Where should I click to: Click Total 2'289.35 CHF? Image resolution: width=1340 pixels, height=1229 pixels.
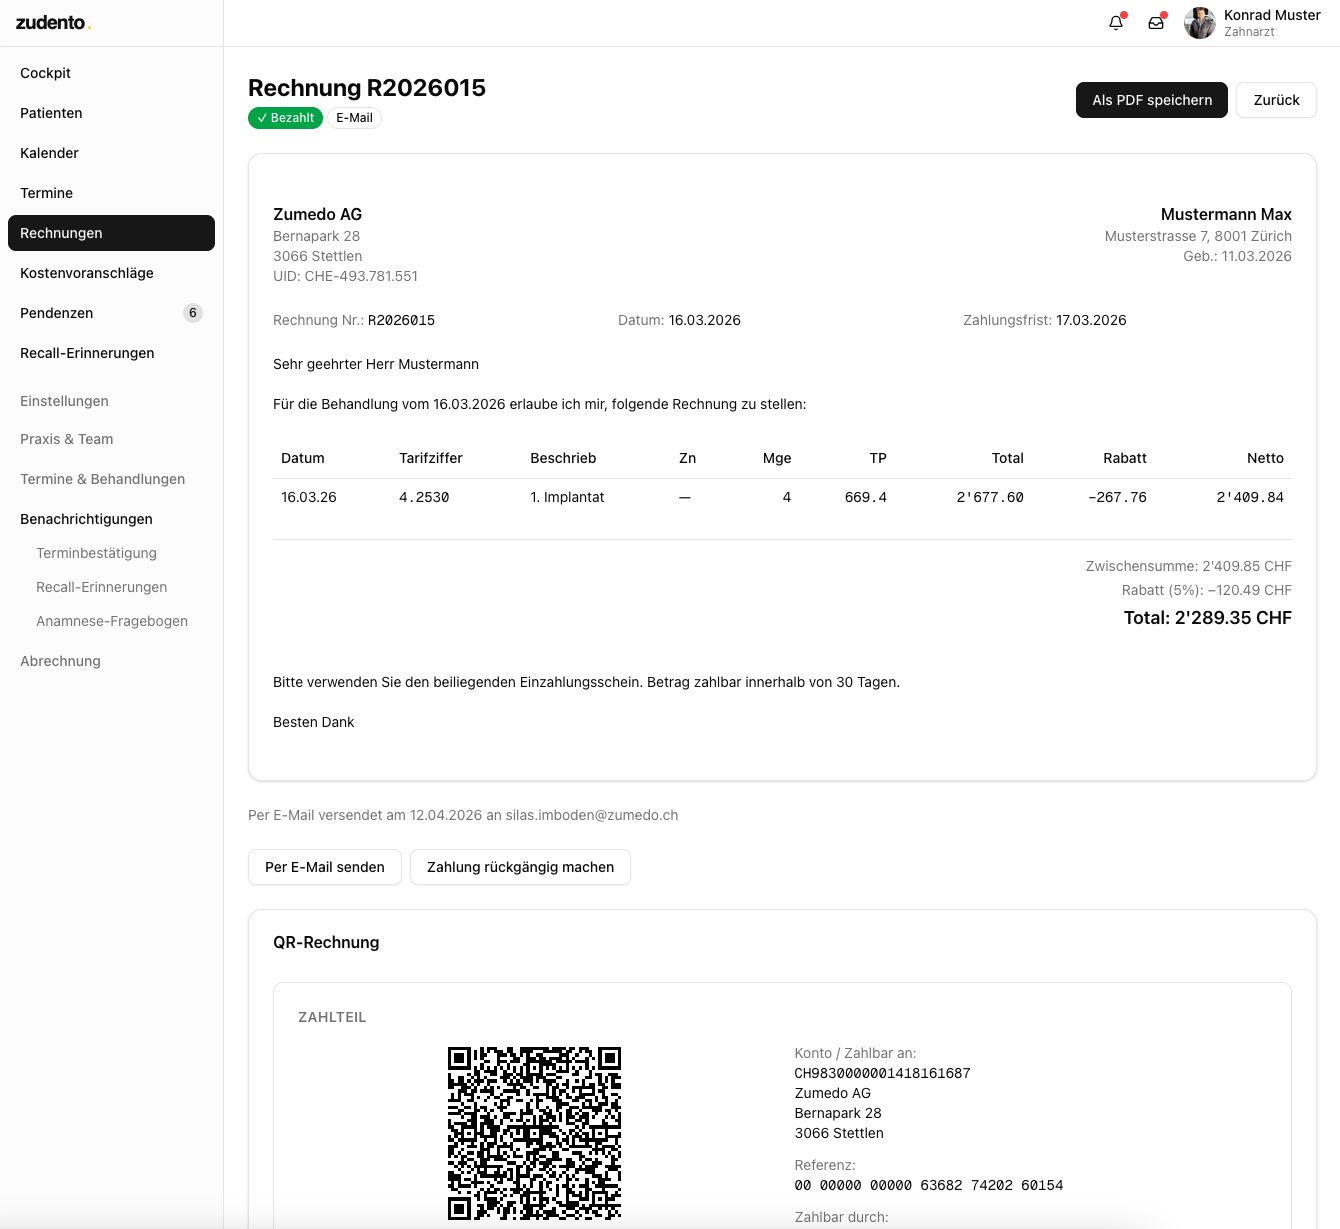tap(1207, 618)
